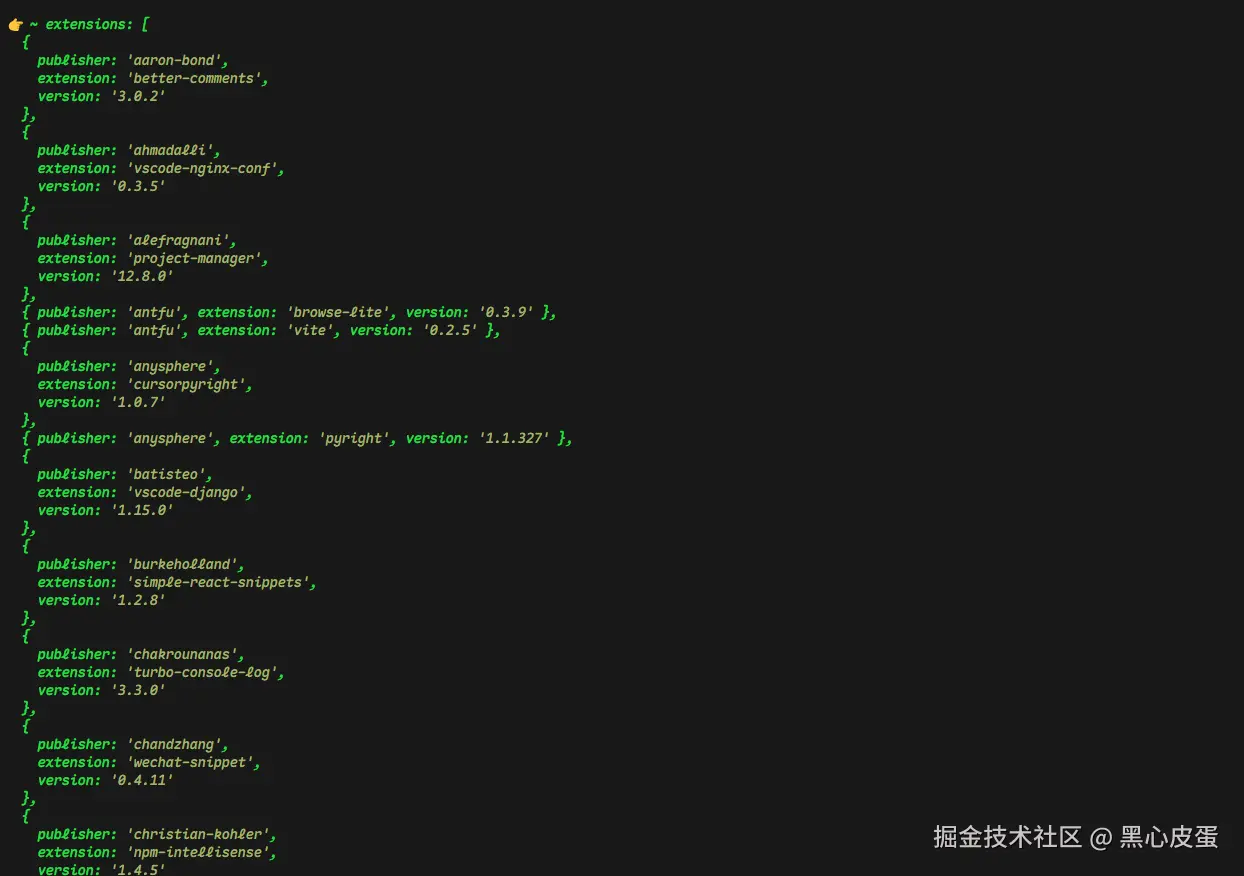Click 'antfu' on the browse-lite line
Image resolution: width=1244 pixels, height=876 pixels.
tap(153, 312)
